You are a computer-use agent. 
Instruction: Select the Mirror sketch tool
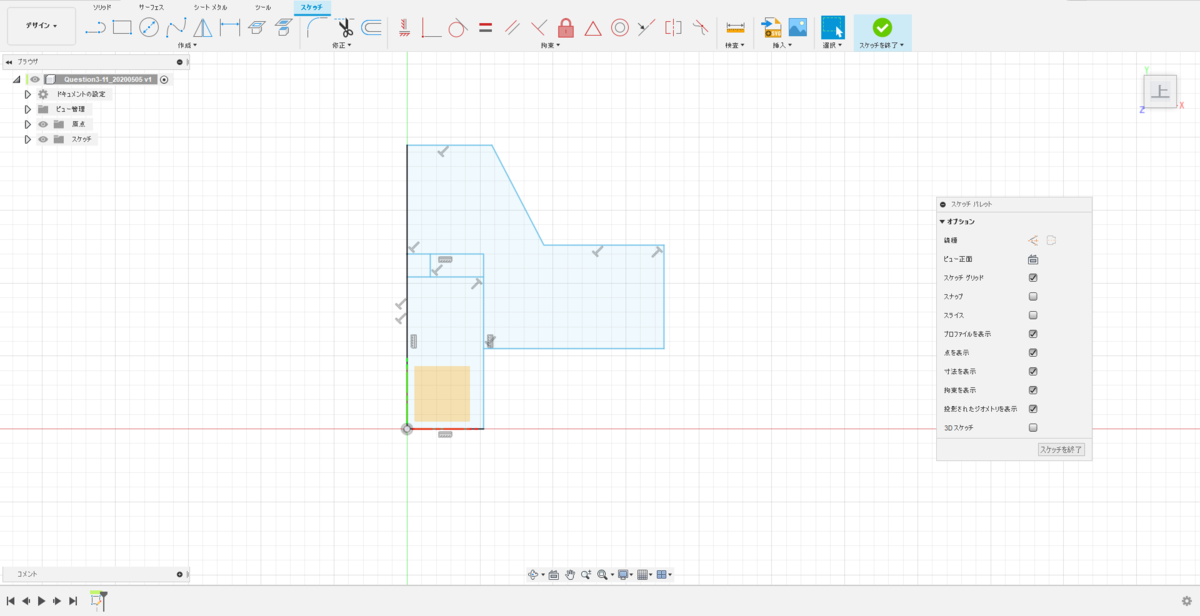(203, 28)
